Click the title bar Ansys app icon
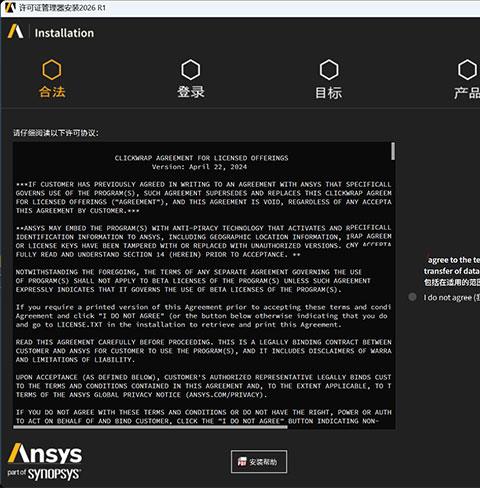The width and height of the screenshot is (480, 488). (x=10, y=7)
